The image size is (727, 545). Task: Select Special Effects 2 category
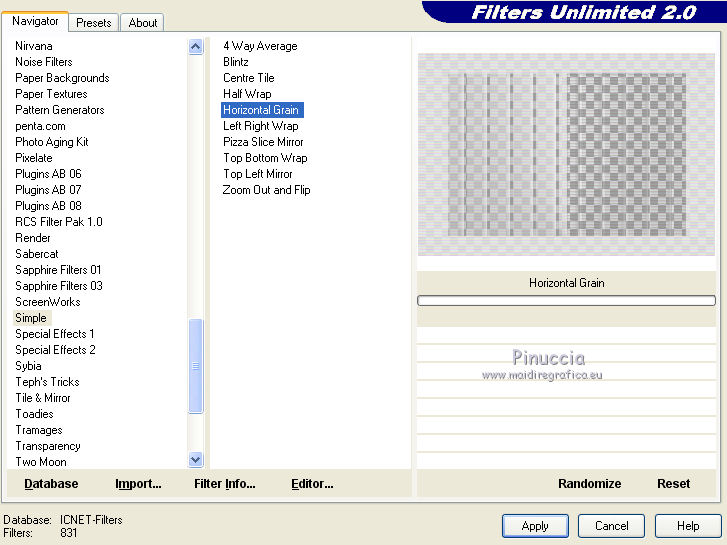[x=55, y=350]
